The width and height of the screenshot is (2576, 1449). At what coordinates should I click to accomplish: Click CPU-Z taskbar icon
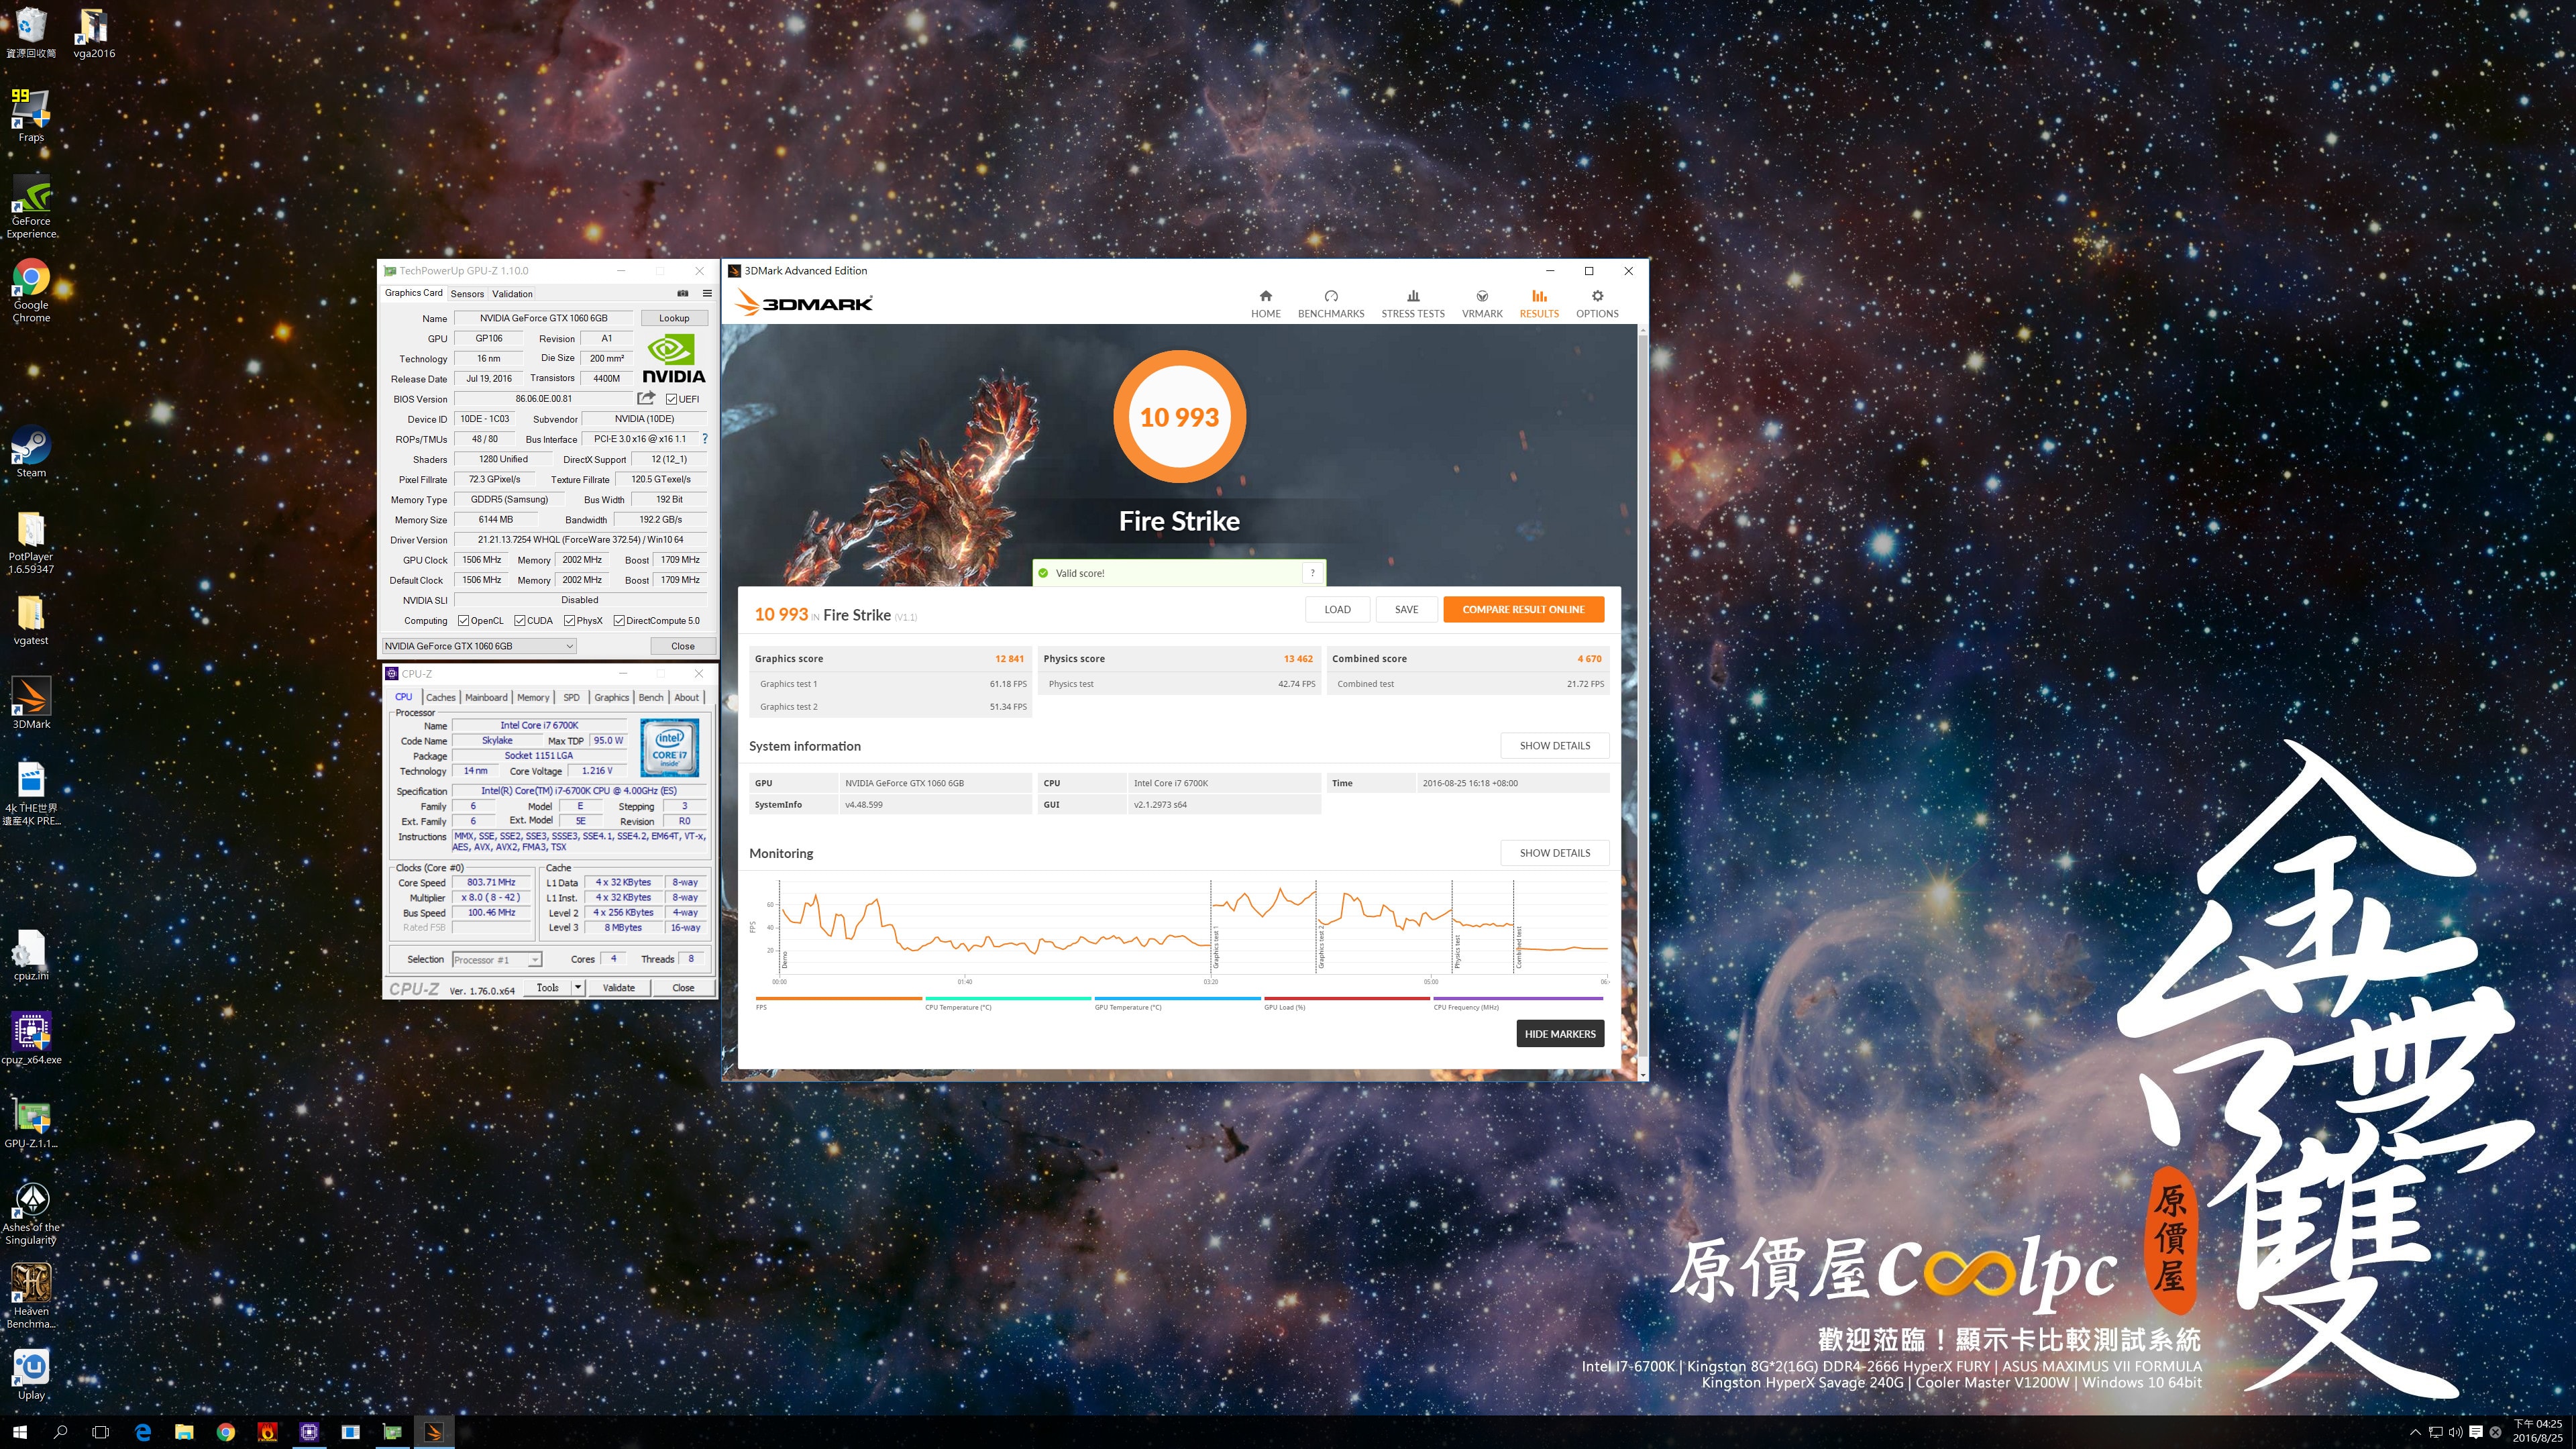click(309, 1432)
